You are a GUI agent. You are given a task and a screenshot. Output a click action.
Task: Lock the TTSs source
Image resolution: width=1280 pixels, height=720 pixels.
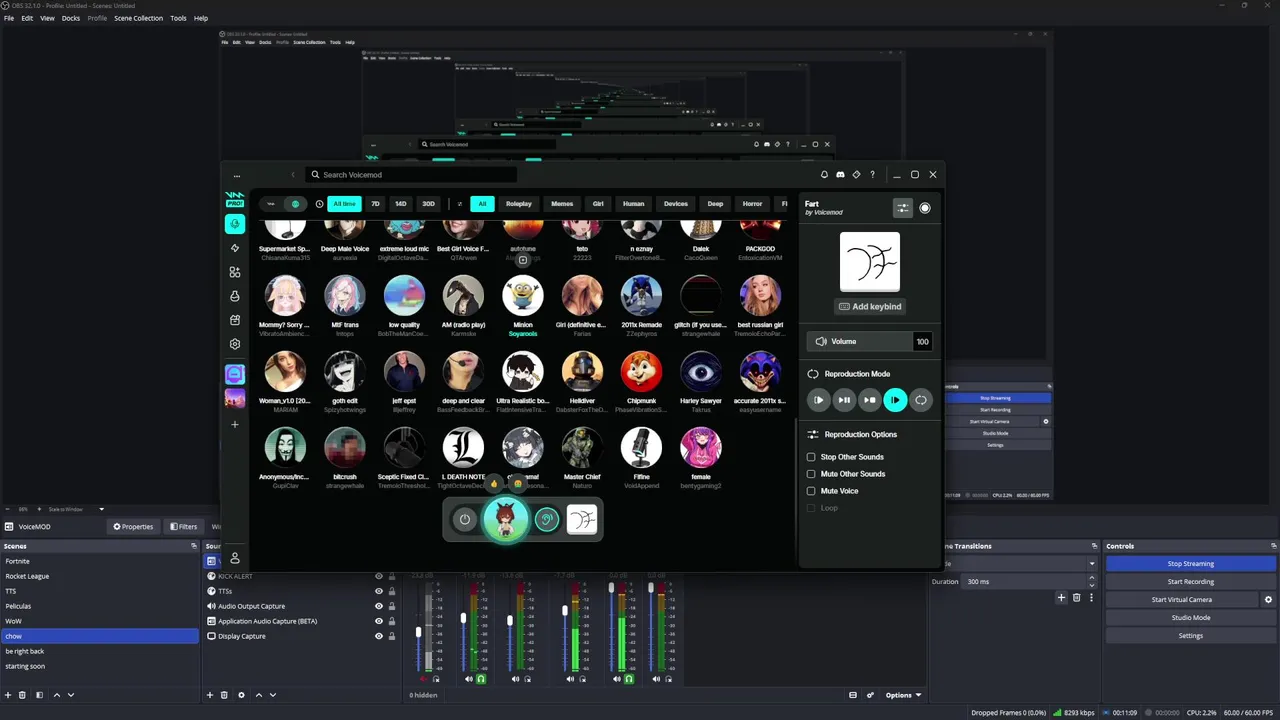392,591
